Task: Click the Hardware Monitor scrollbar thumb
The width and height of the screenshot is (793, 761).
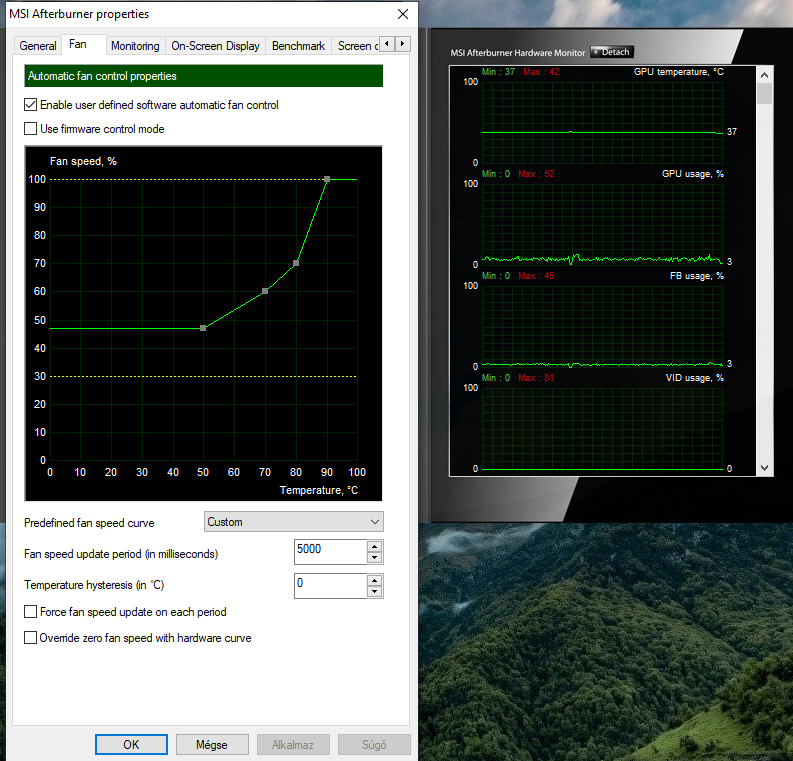Action: (765, 94)
